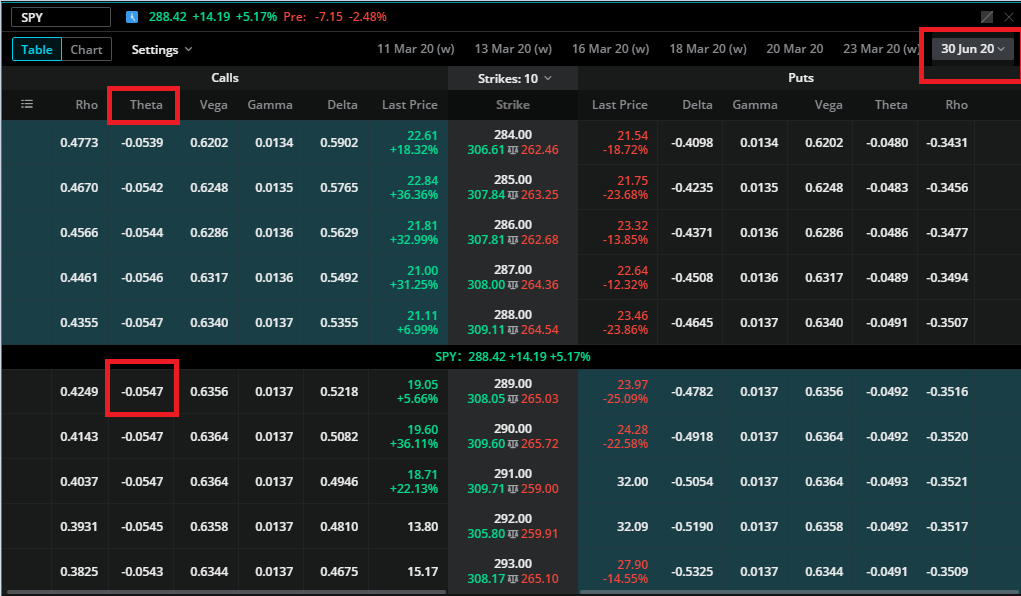Select the 11 Mar 20 (w) expiration
1021x596 pixels.
click(415, 49)
